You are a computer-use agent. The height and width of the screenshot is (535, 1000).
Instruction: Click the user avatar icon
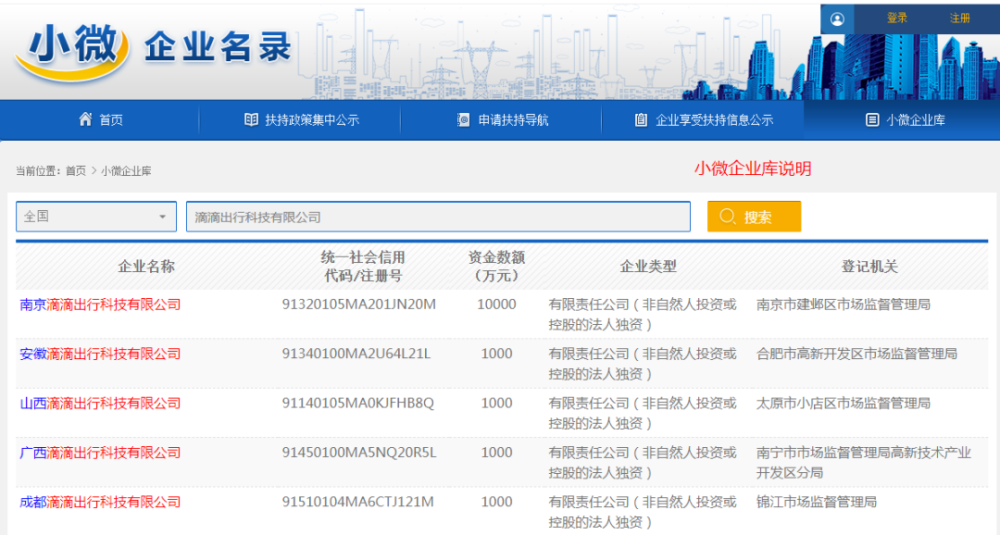pos(837,19)
